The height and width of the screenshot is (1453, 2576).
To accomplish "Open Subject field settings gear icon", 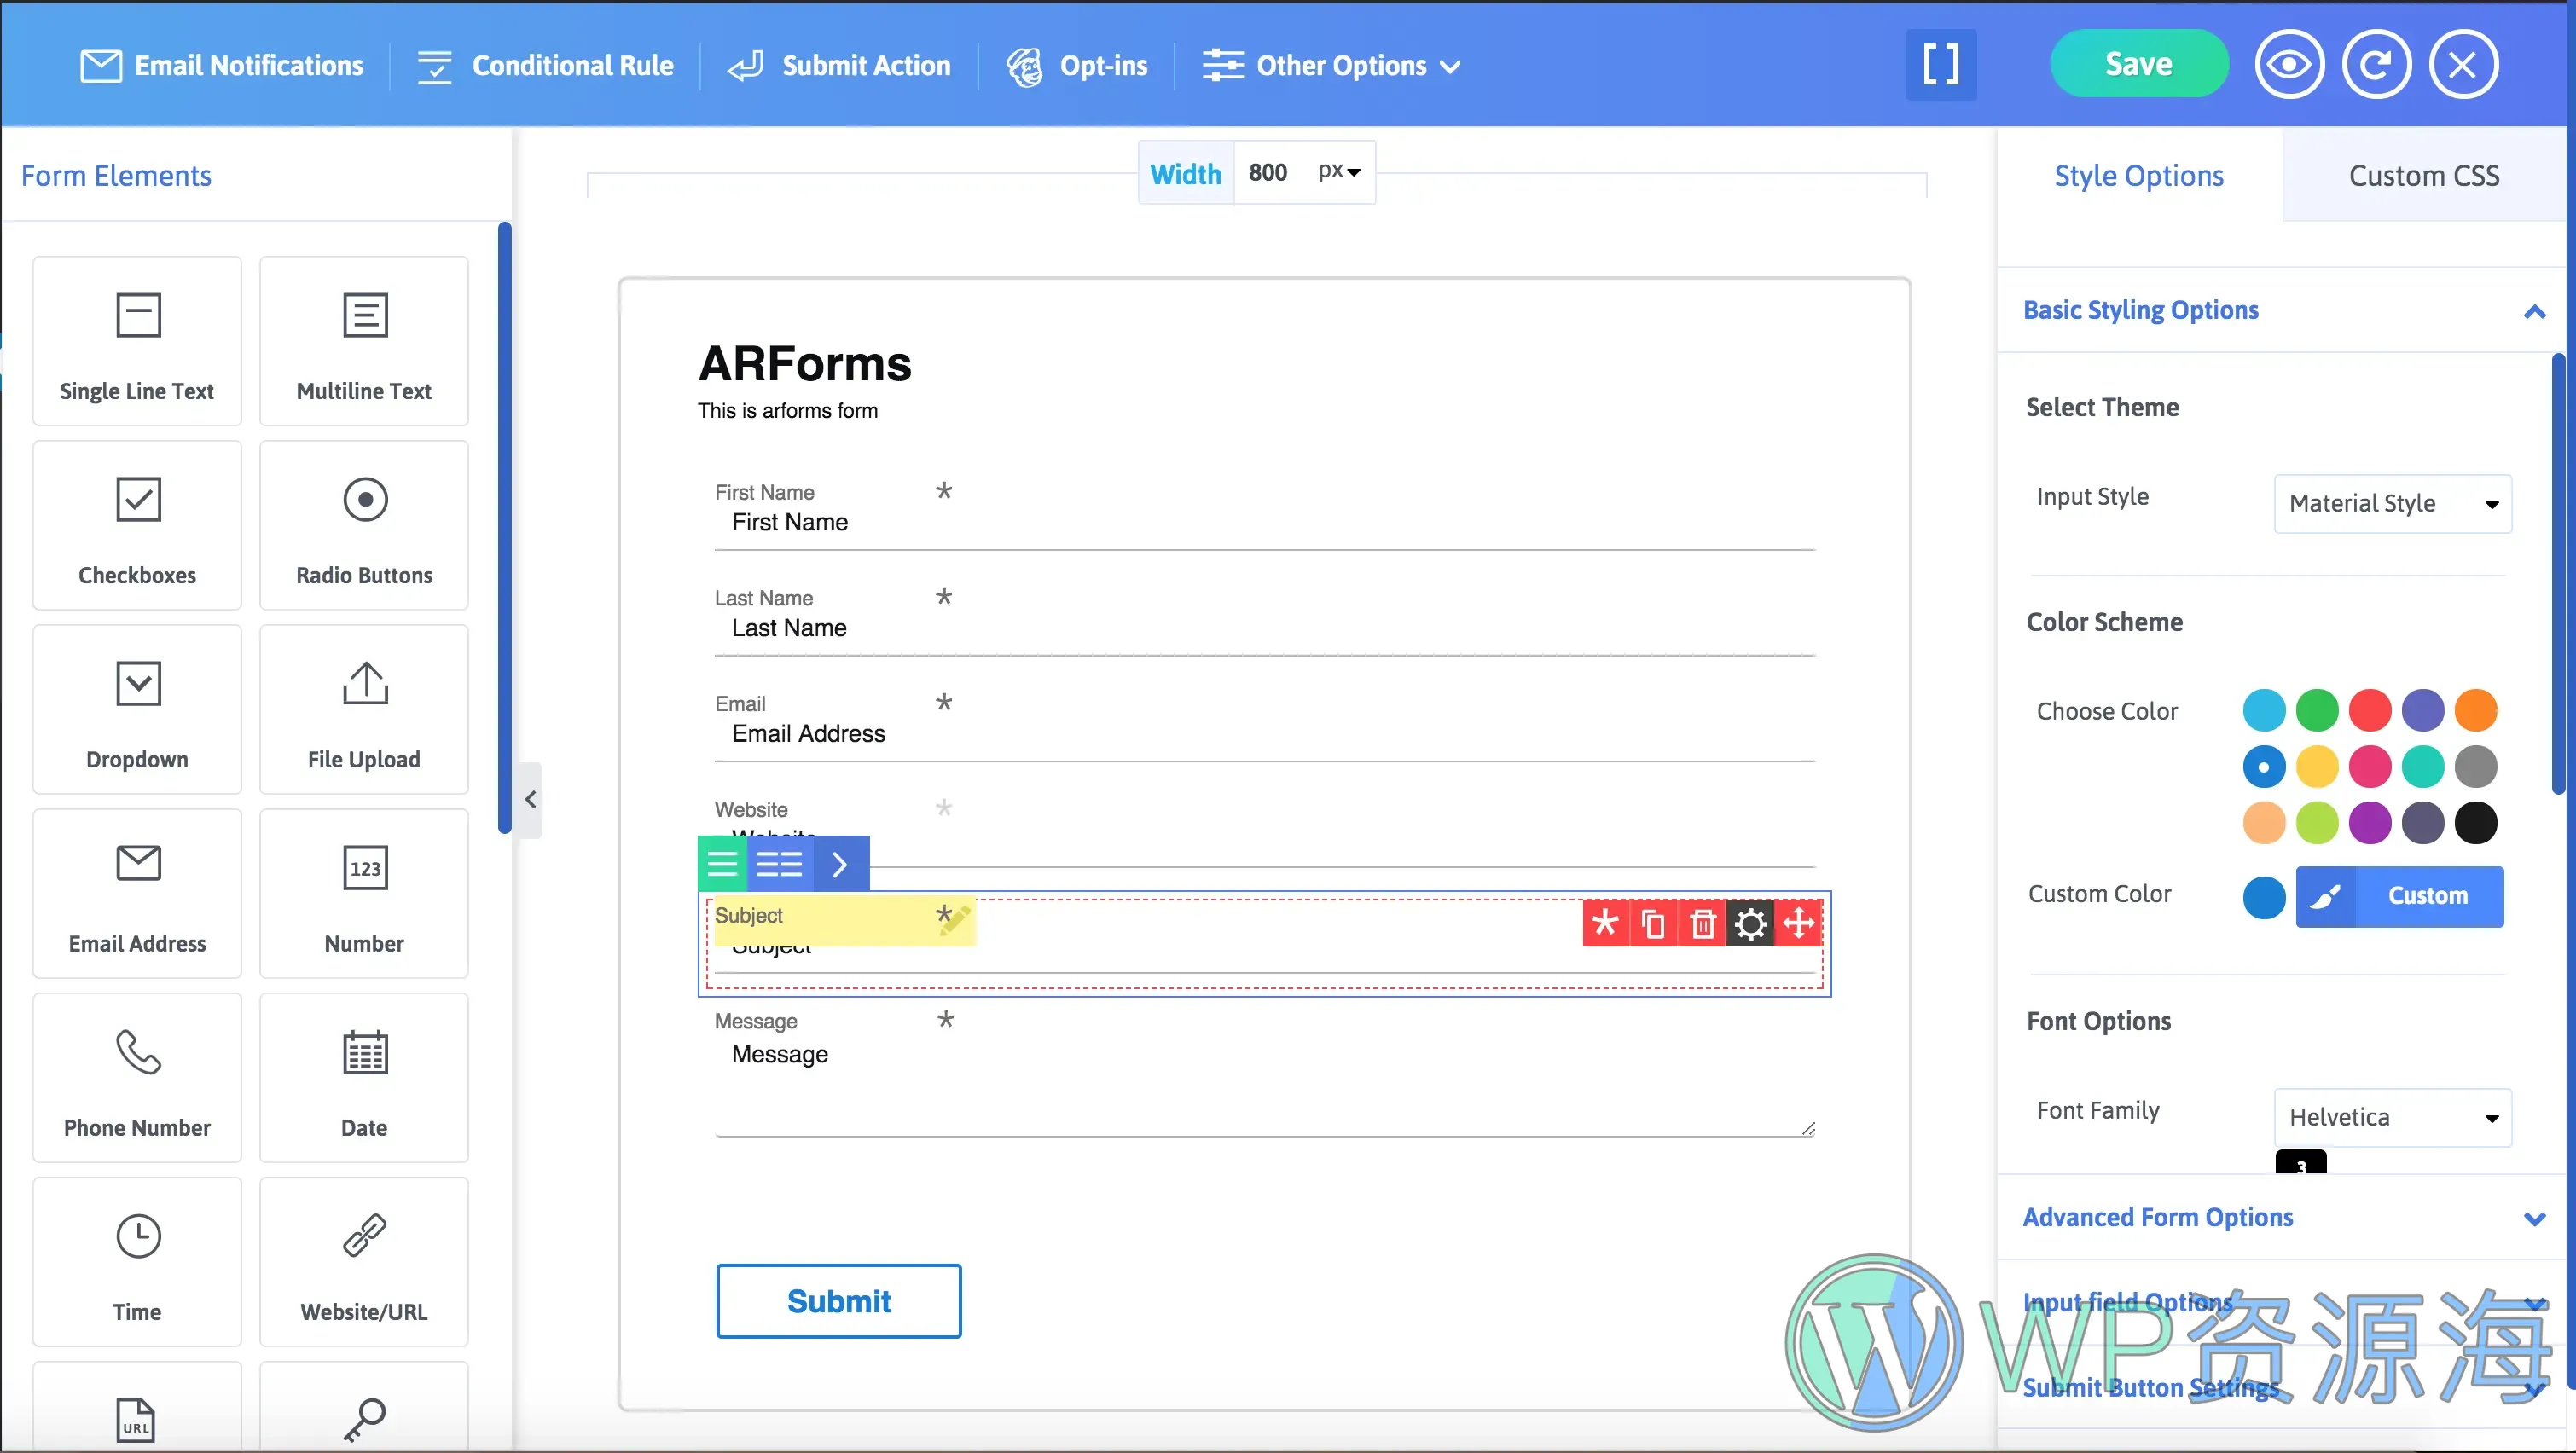I will pyautogui.click(x=1750, y=923).
